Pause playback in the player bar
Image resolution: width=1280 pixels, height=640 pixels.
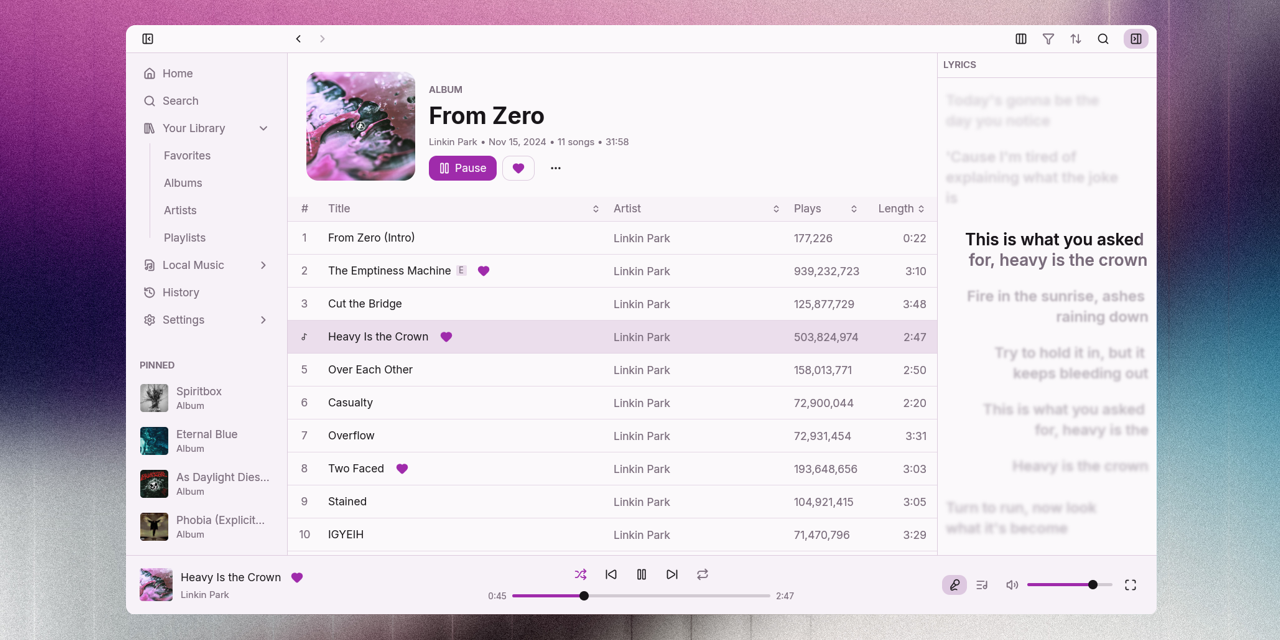point(642,575)
